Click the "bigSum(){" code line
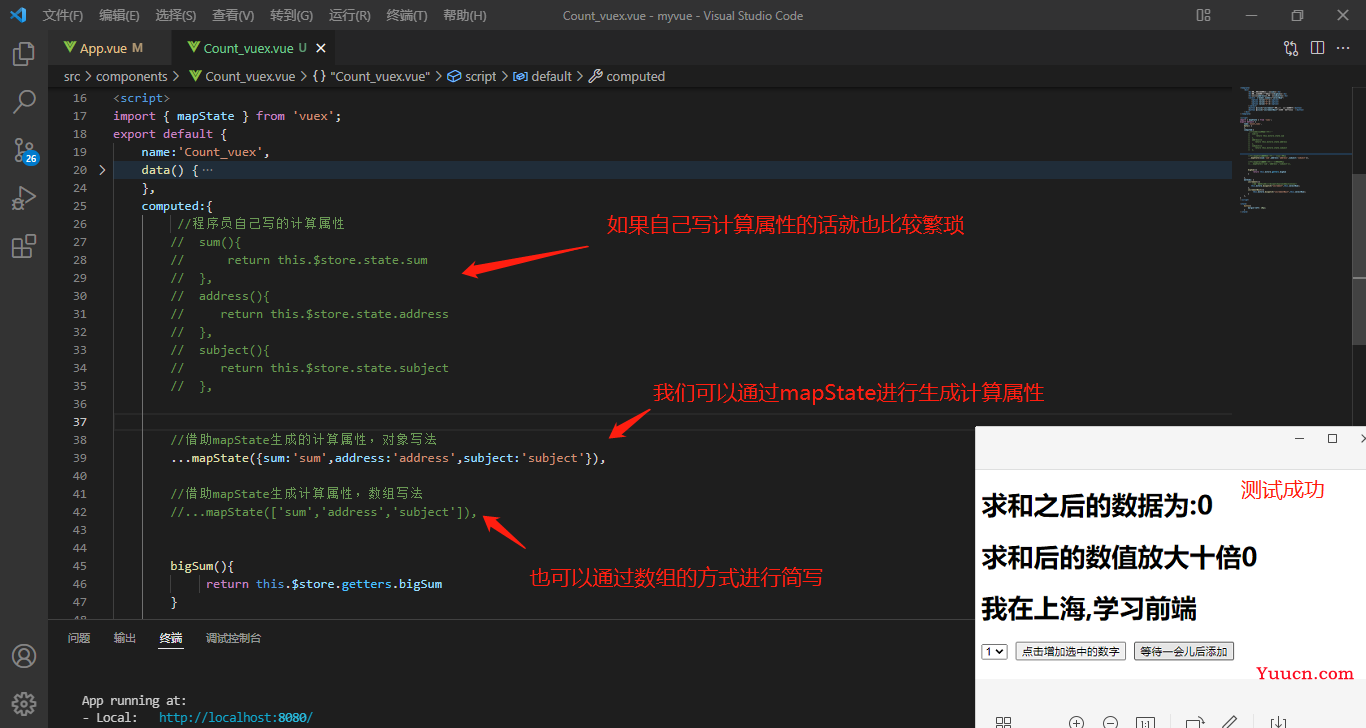The width and height of the screenshot is (1366, 728). click(x=202, y=566)
